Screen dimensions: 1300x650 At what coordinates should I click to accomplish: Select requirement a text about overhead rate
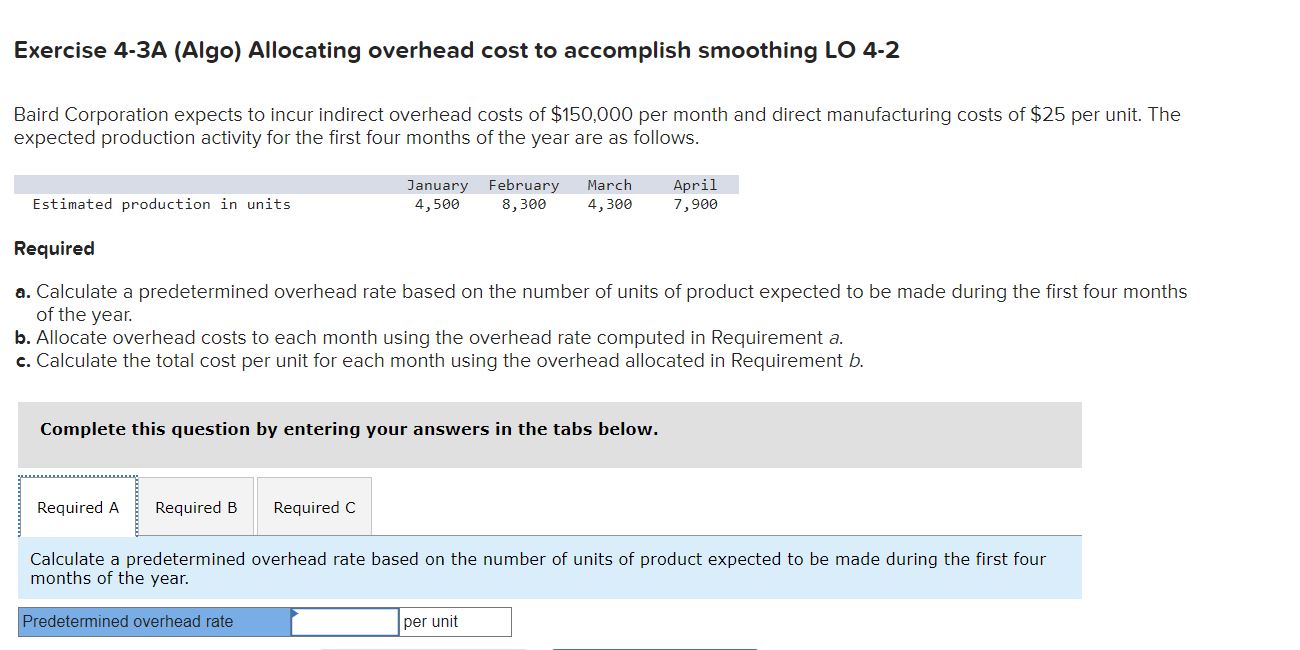pos(600,291)
